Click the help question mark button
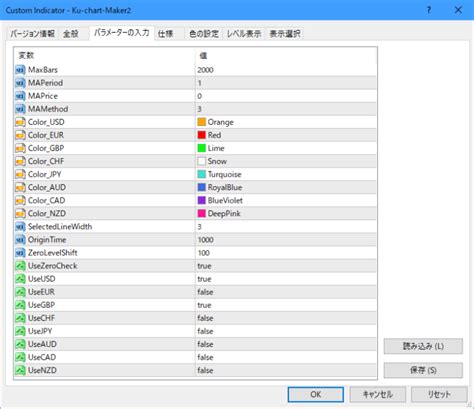 pos(429,10)
